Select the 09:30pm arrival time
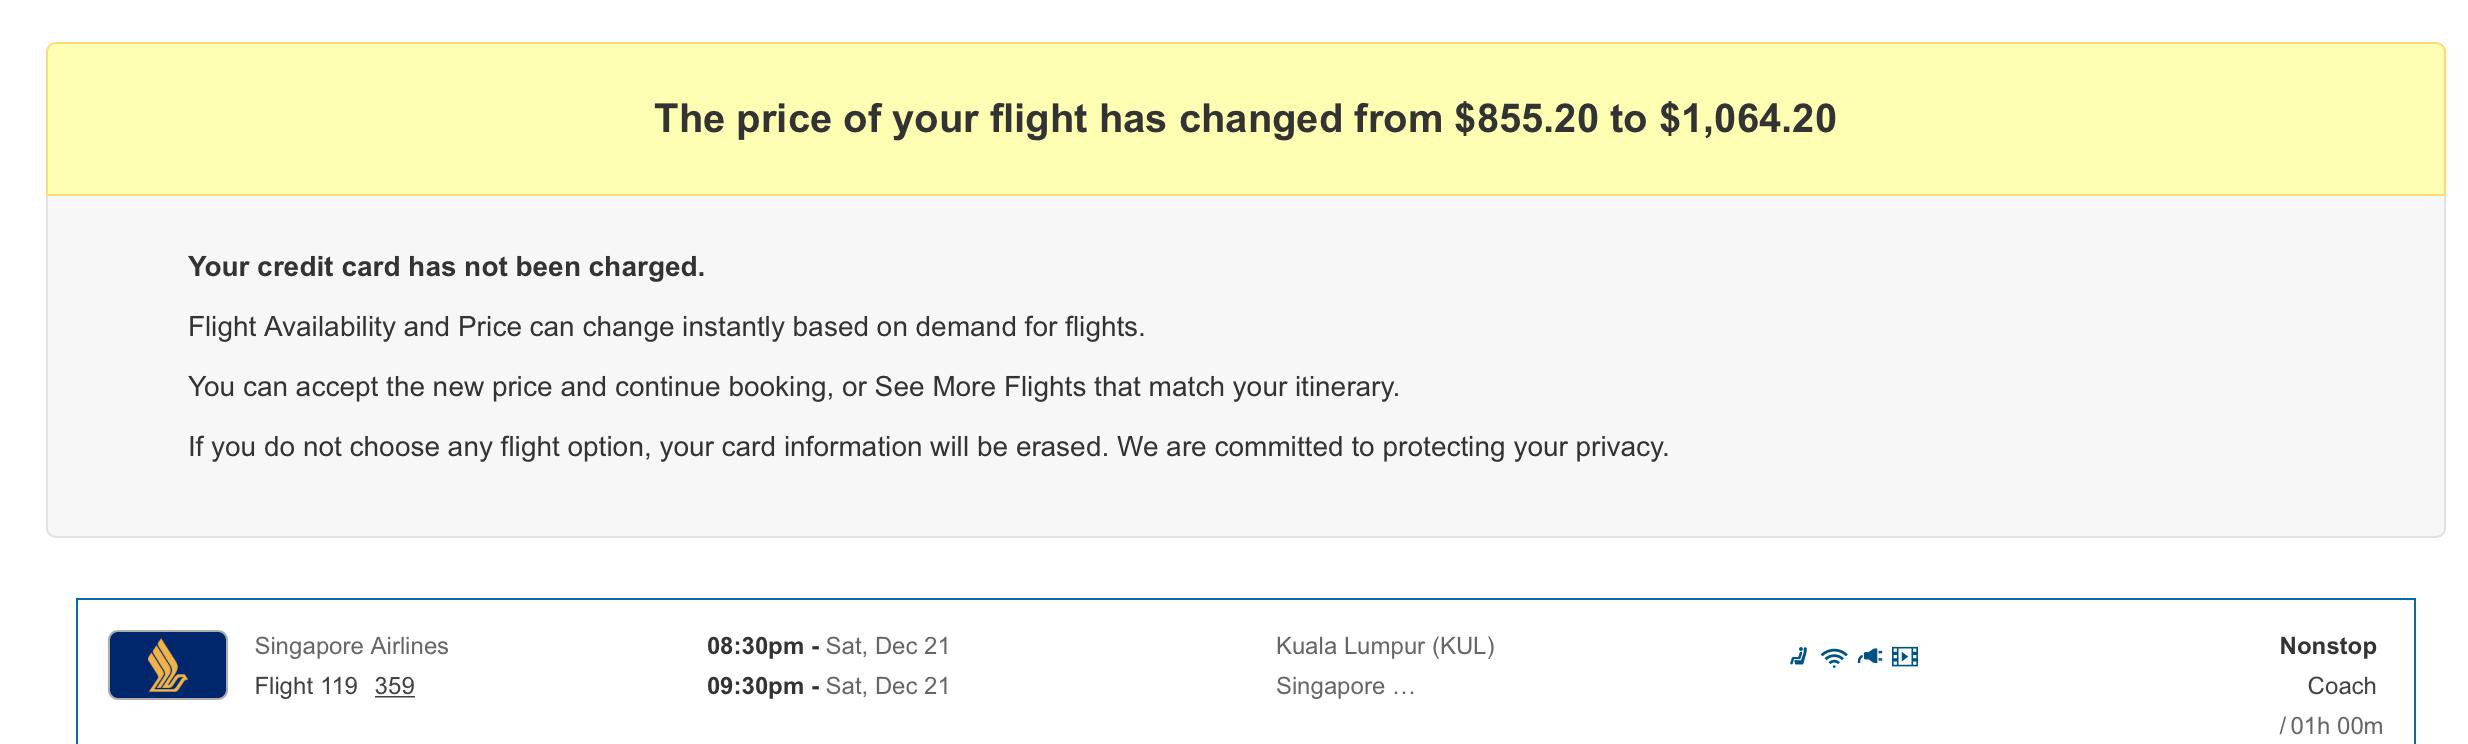This screenshot has width=2468, height=744. (x=755, y=686)
